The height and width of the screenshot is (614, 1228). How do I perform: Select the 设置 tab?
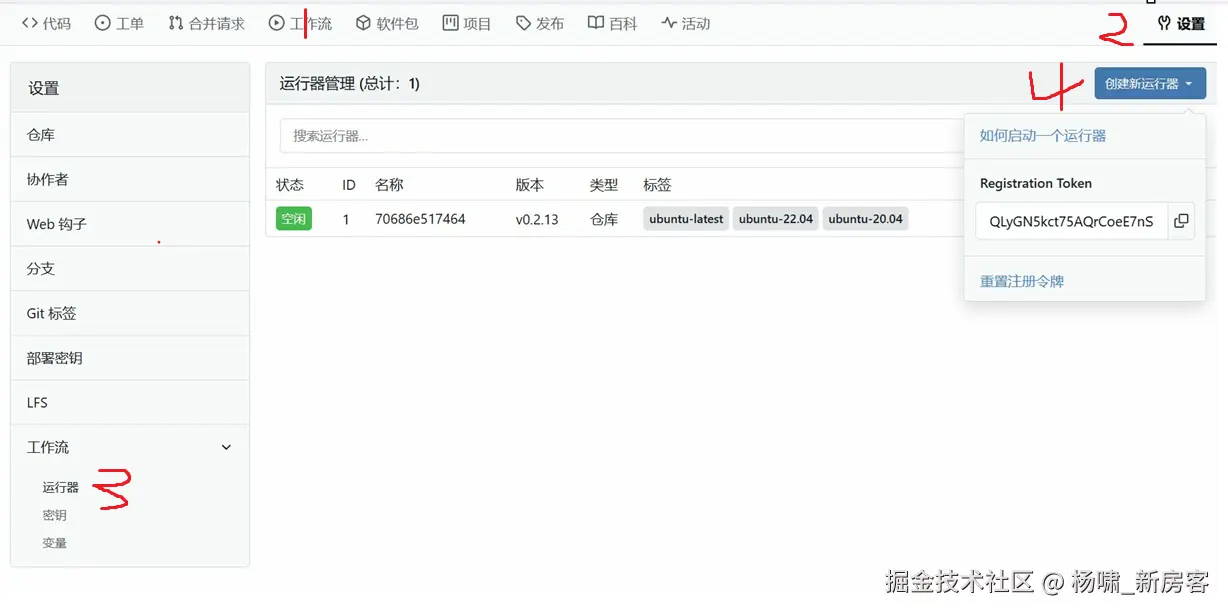tap(1180, 23)
